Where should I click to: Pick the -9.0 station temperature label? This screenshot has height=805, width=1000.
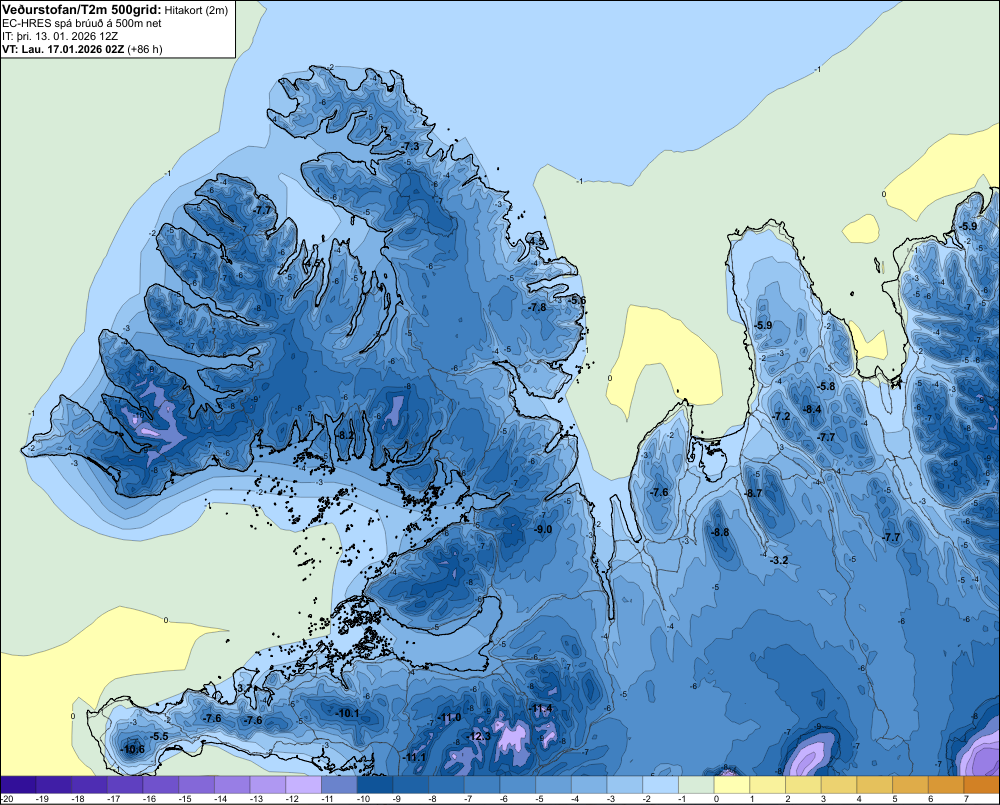(x=543, y=529)
